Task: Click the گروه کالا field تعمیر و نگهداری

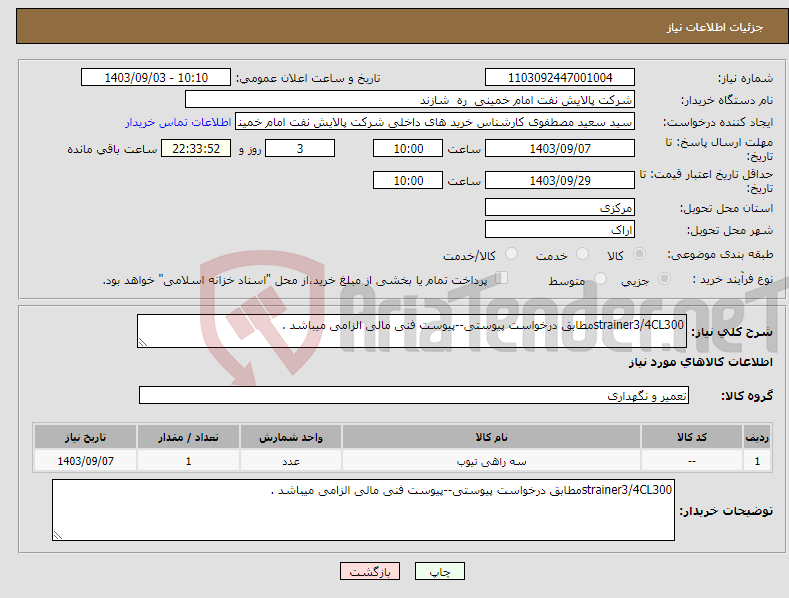Action: coord(414,396)
